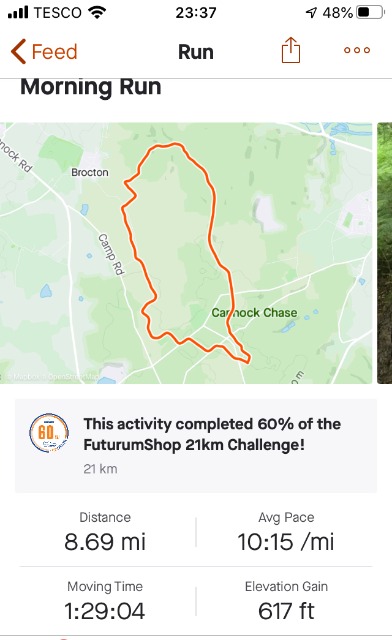
Task: Open the orange route map
Action: [186, 253]
